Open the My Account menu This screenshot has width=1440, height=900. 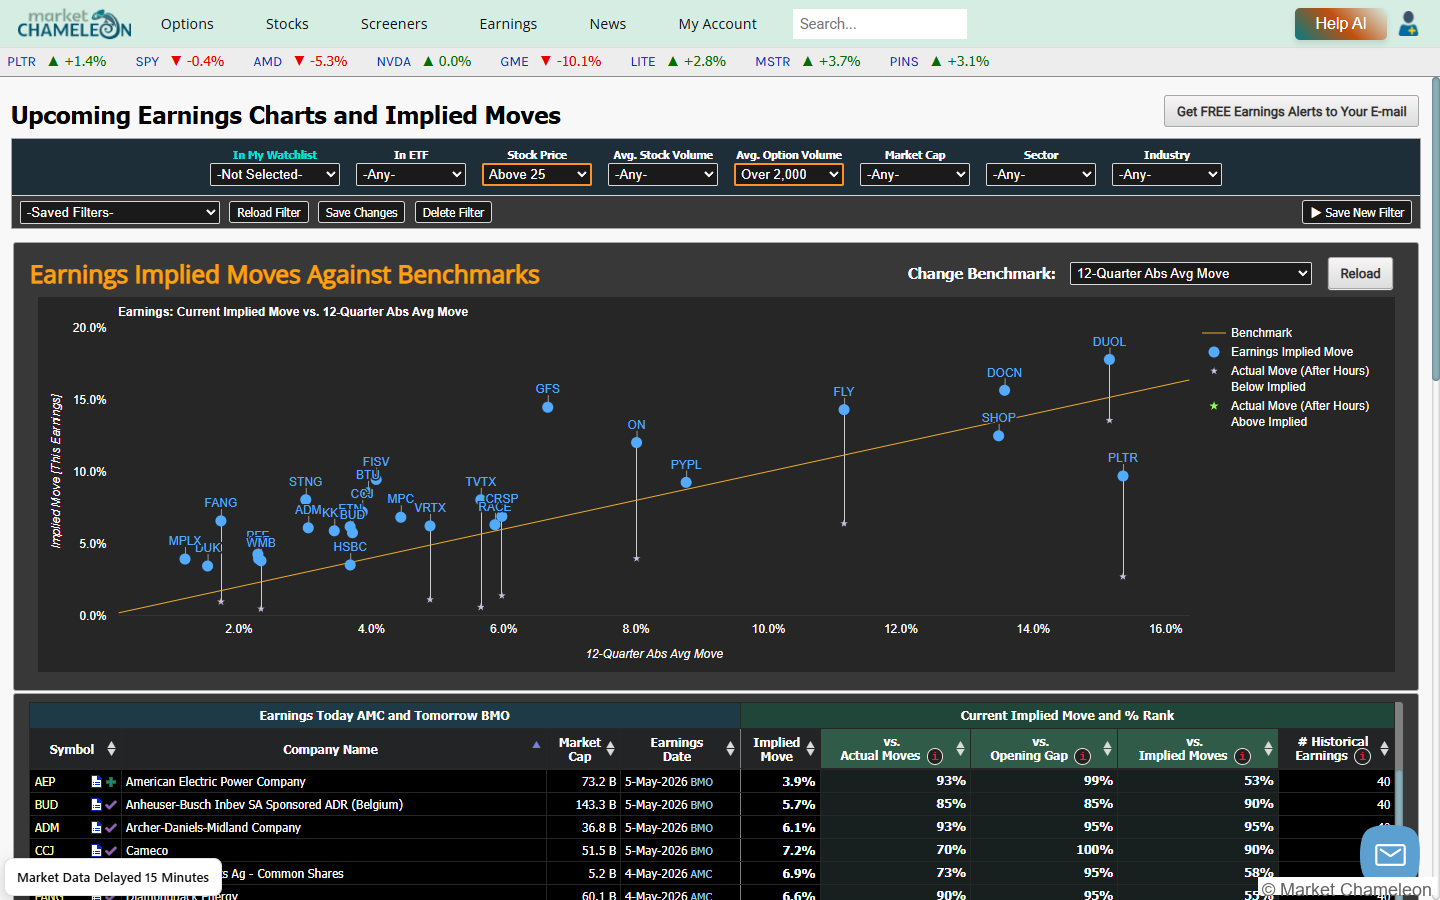point(718,24)
